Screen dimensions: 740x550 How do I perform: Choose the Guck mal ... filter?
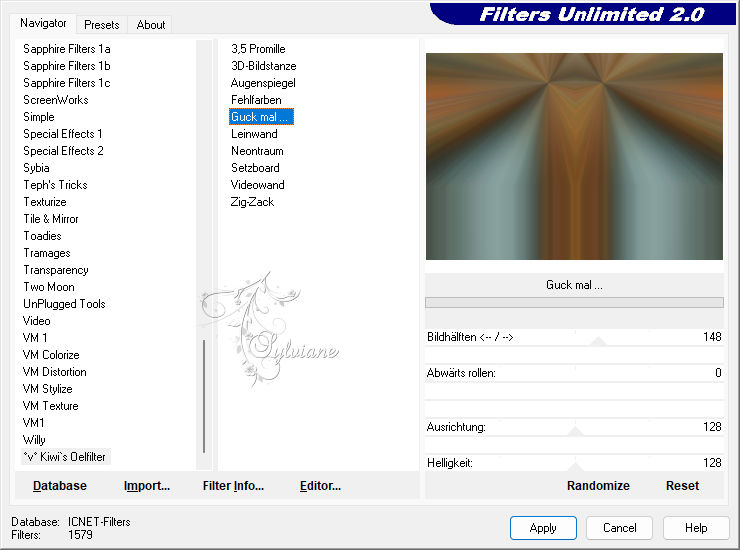click(x=261, y=117)
